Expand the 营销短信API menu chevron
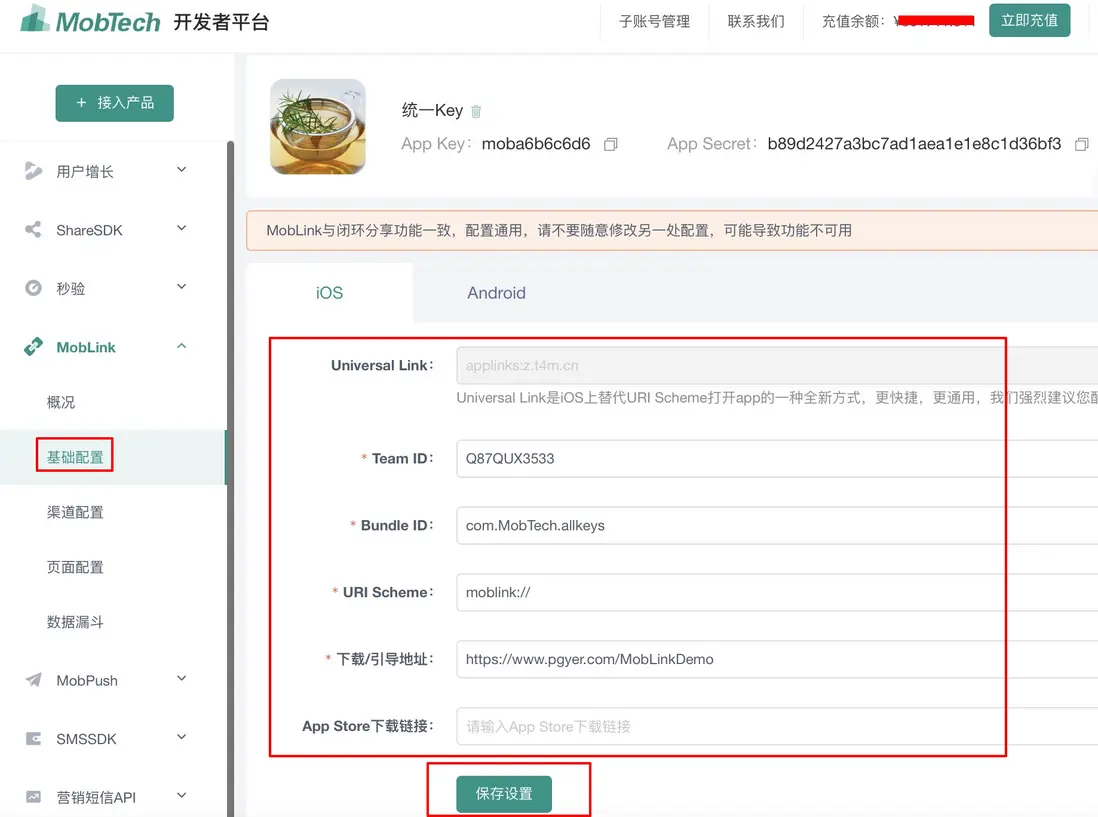 (181, 795)
